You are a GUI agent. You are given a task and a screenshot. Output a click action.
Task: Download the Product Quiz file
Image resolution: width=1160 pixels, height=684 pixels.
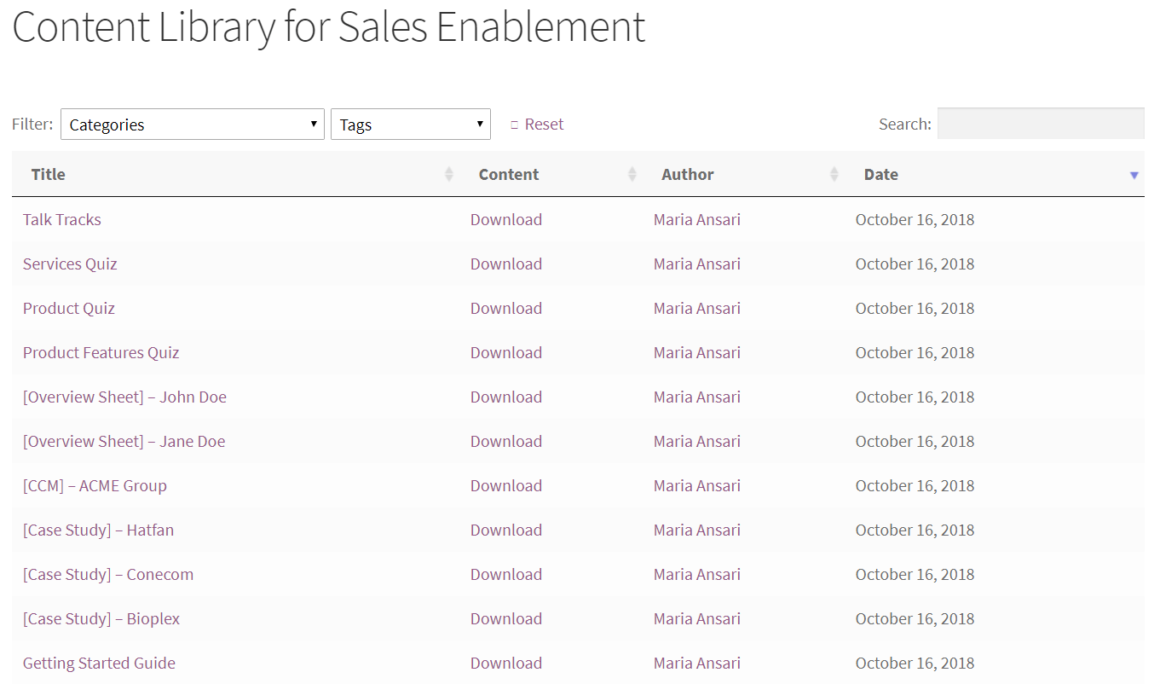pyautogui.click(x=506, y=308)
